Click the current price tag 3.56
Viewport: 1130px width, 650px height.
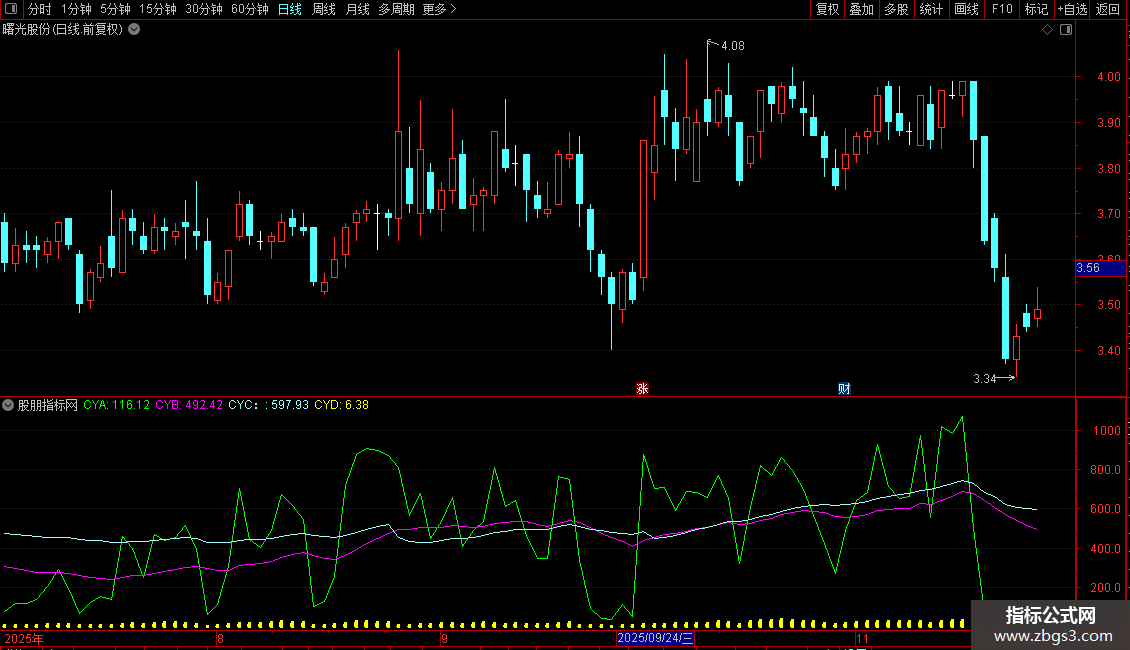tap(1100, 268)
